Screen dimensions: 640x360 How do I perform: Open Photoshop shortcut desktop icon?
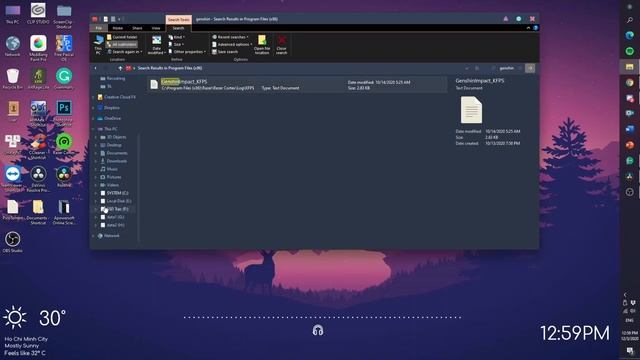[64, 113]
